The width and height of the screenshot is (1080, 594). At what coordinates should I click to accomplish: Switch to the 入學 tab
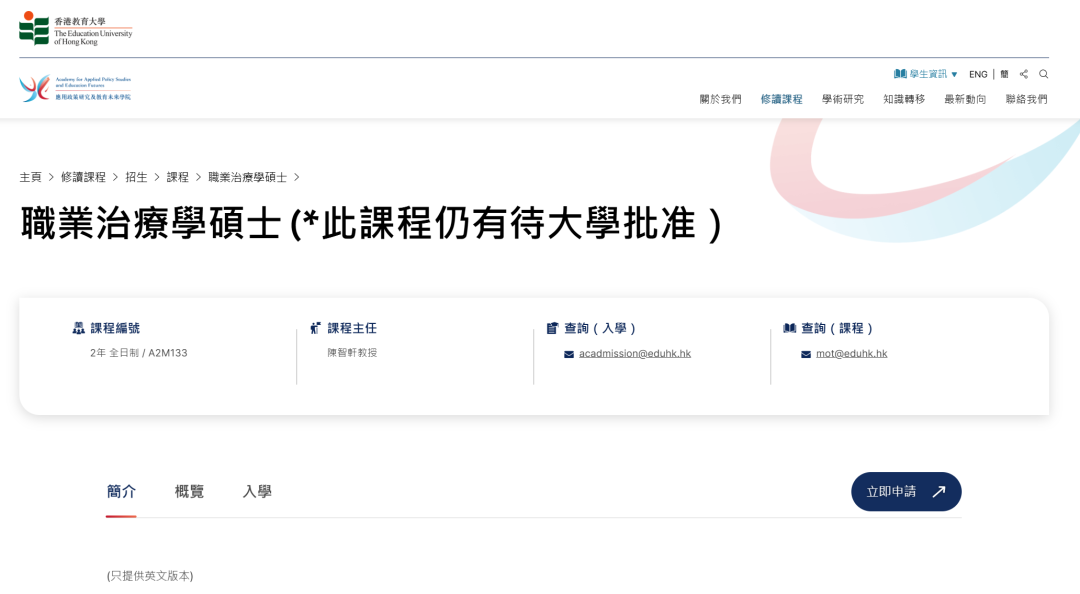pyautogui.click(x=257, y=491)
